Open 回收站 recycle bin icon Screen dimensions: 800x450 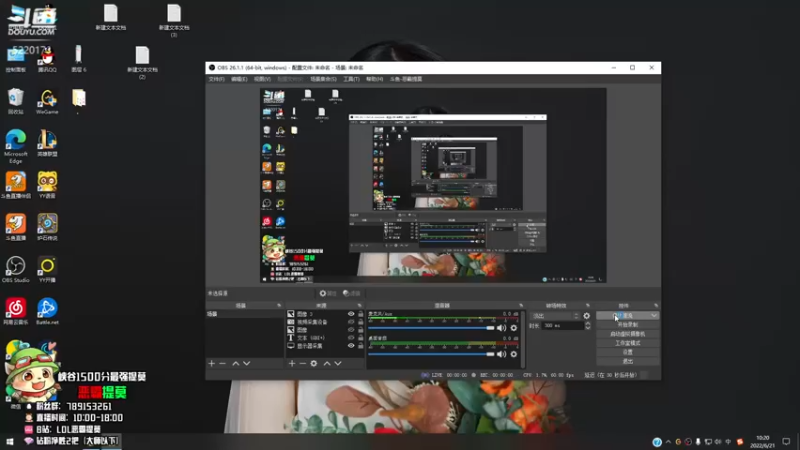(15, 101)
